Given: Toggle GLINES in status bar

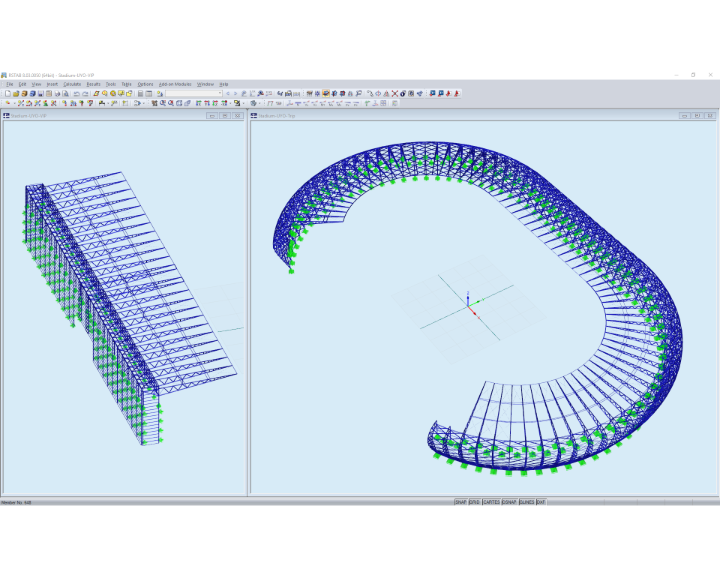Looking at the screenshot, I should coord(527,502).
